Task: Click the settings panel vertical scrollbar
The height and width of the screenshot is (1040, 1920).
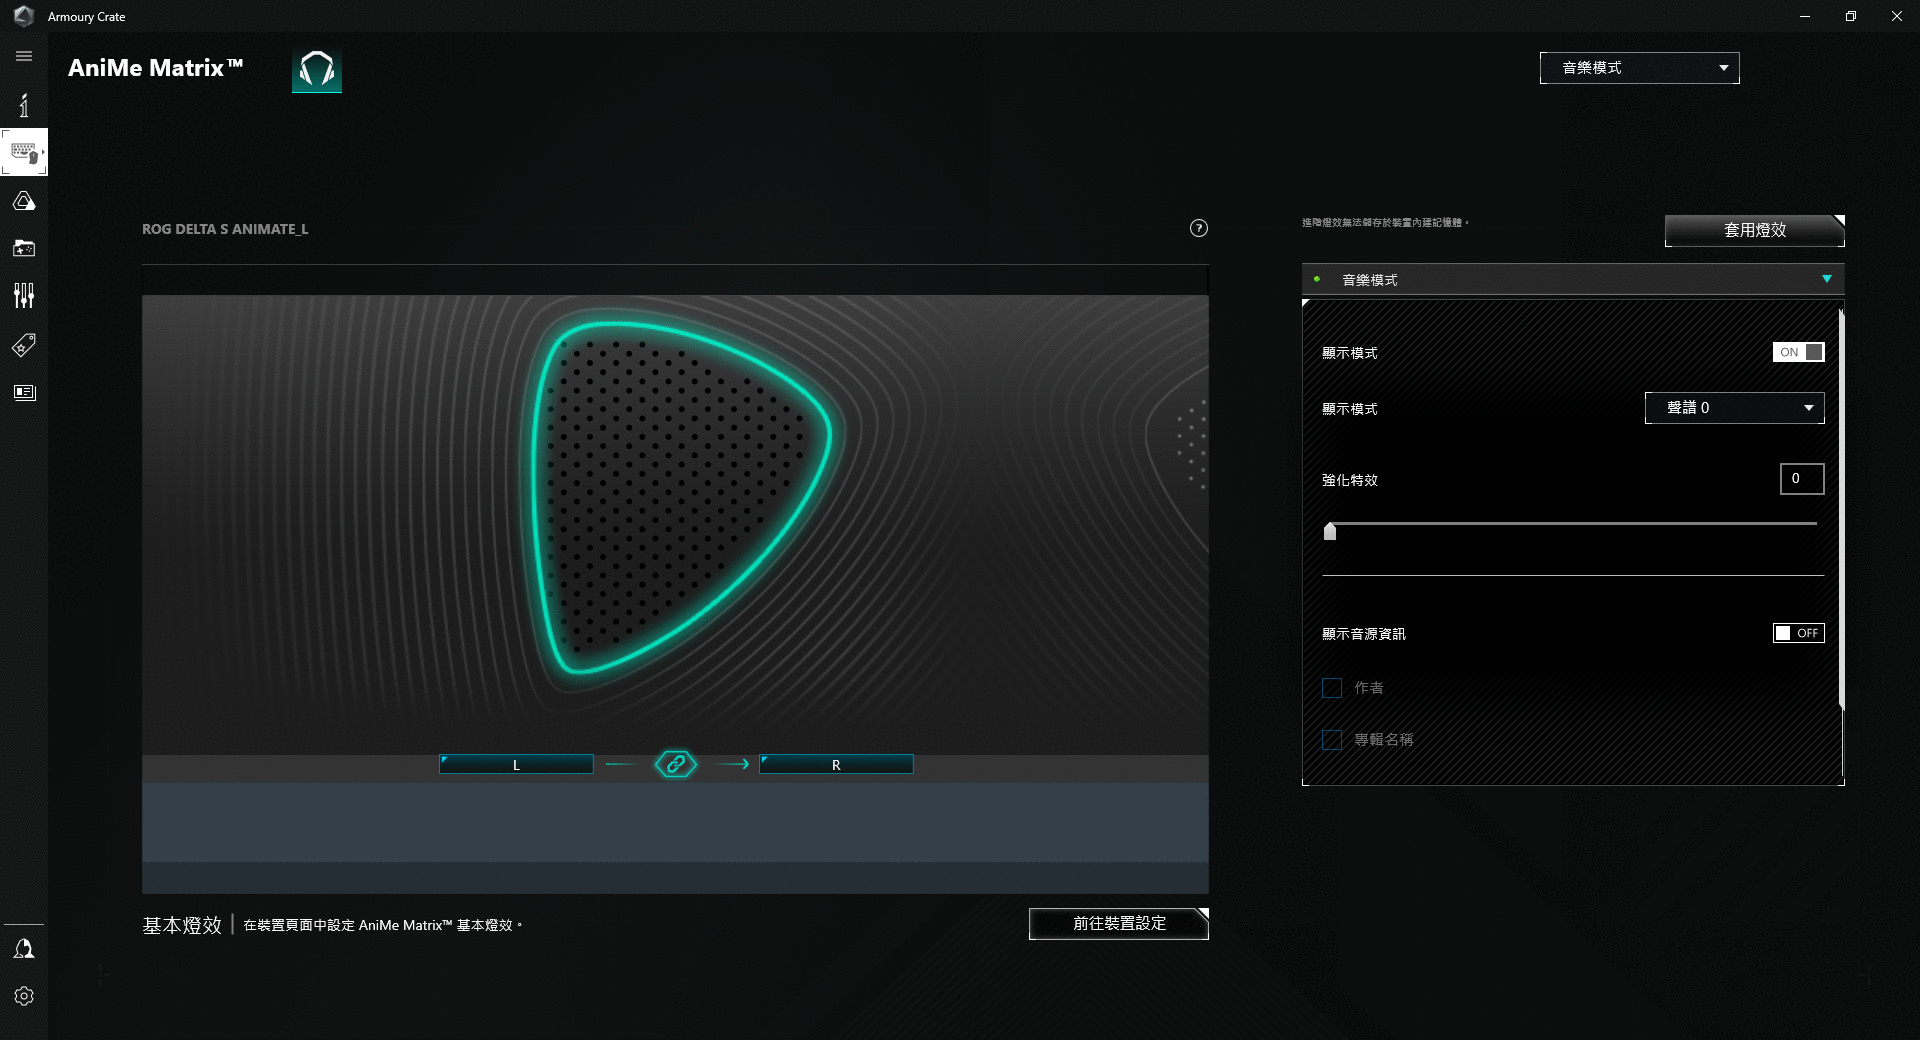Action: (x=1841, y=510)
